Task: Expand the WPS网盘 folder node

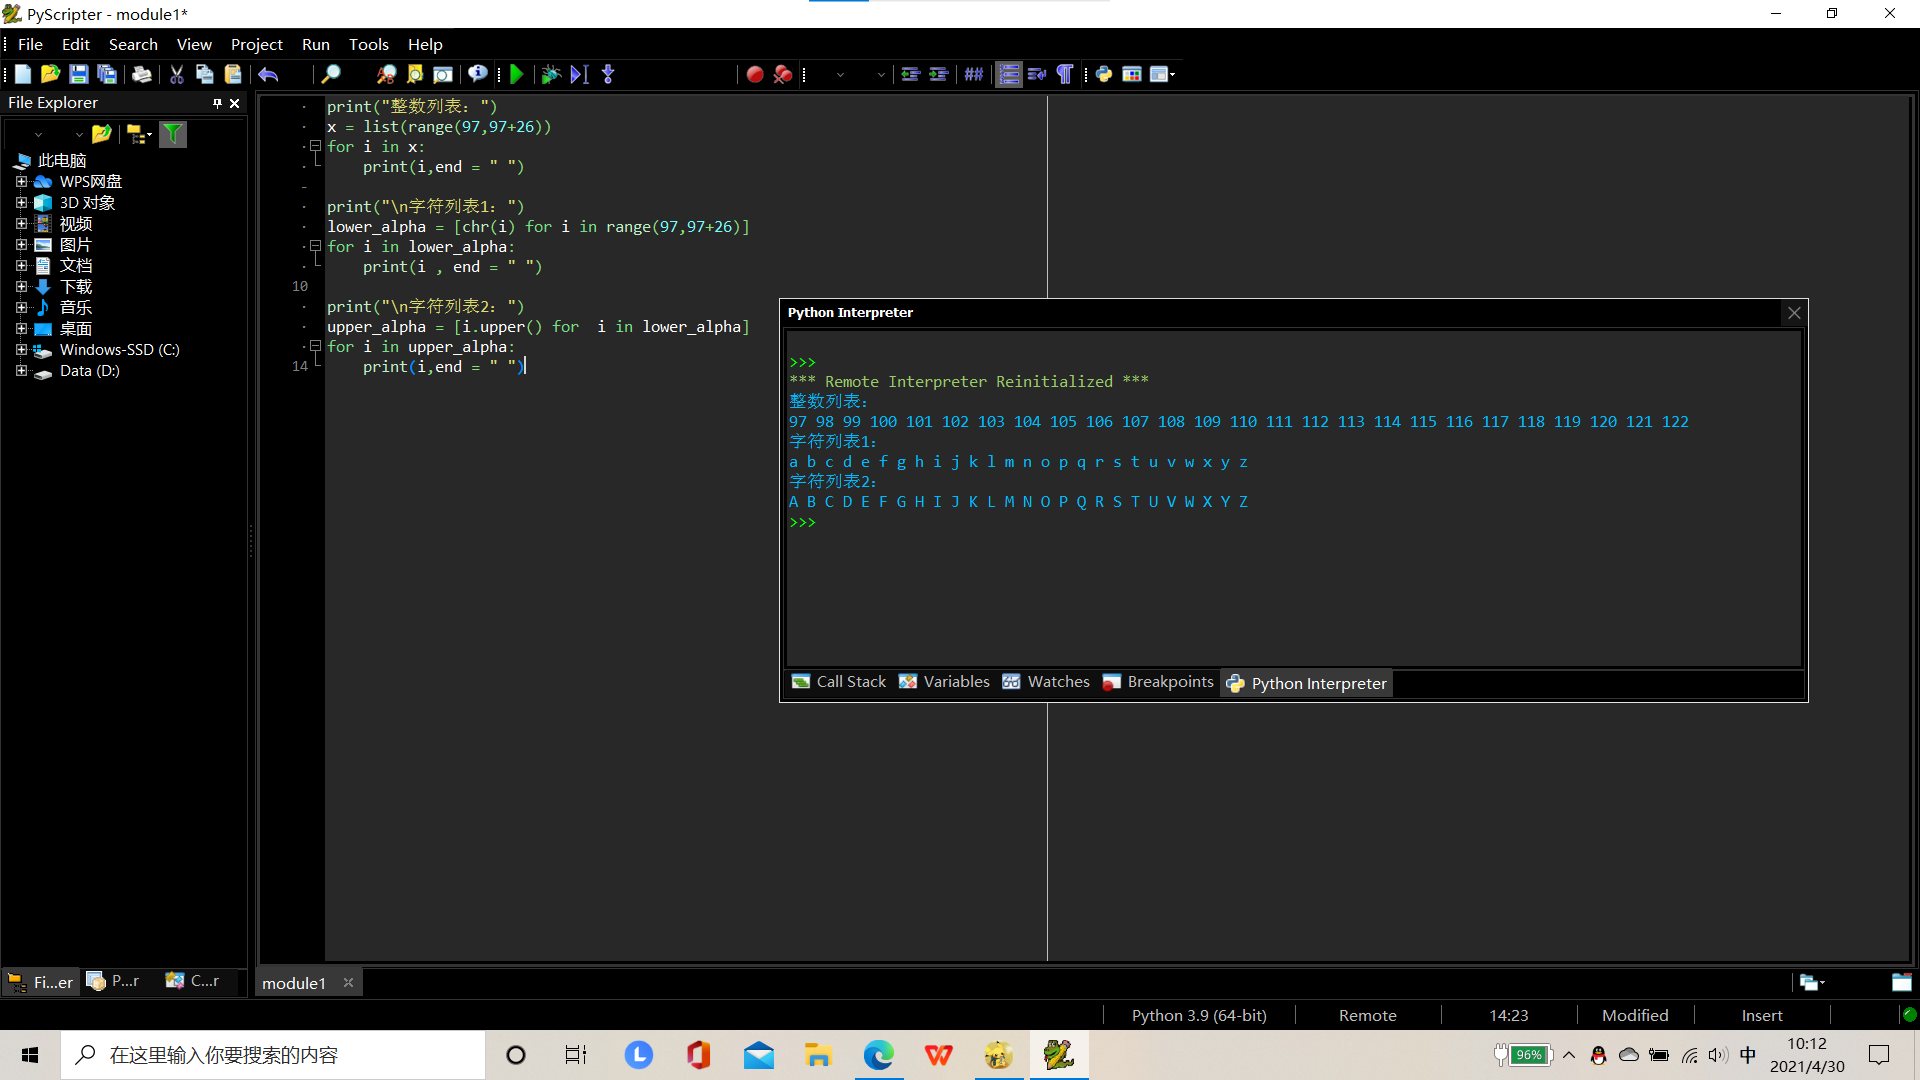Action: (x=21, y=182)
